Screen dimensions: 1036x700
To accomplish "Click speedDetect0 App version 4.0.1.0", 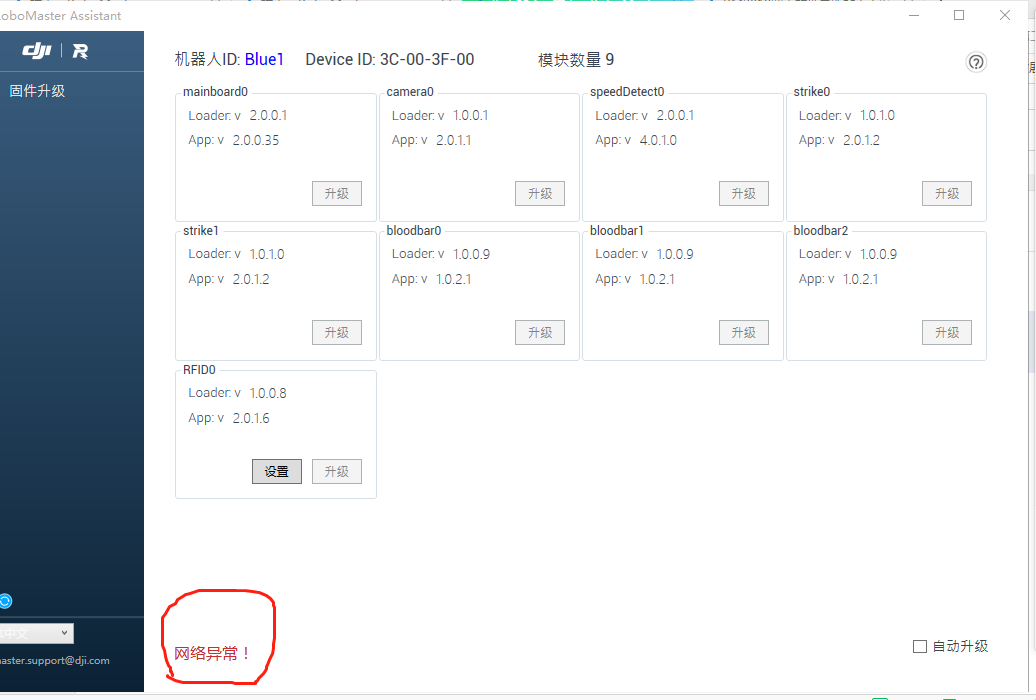I will click(658, 140).
